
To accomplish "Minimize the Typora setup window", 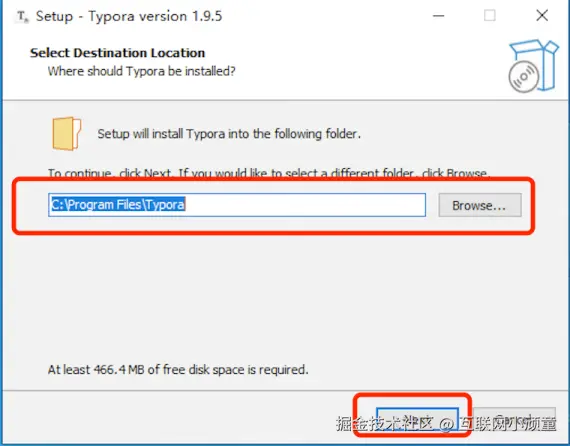I will [438, 16].
